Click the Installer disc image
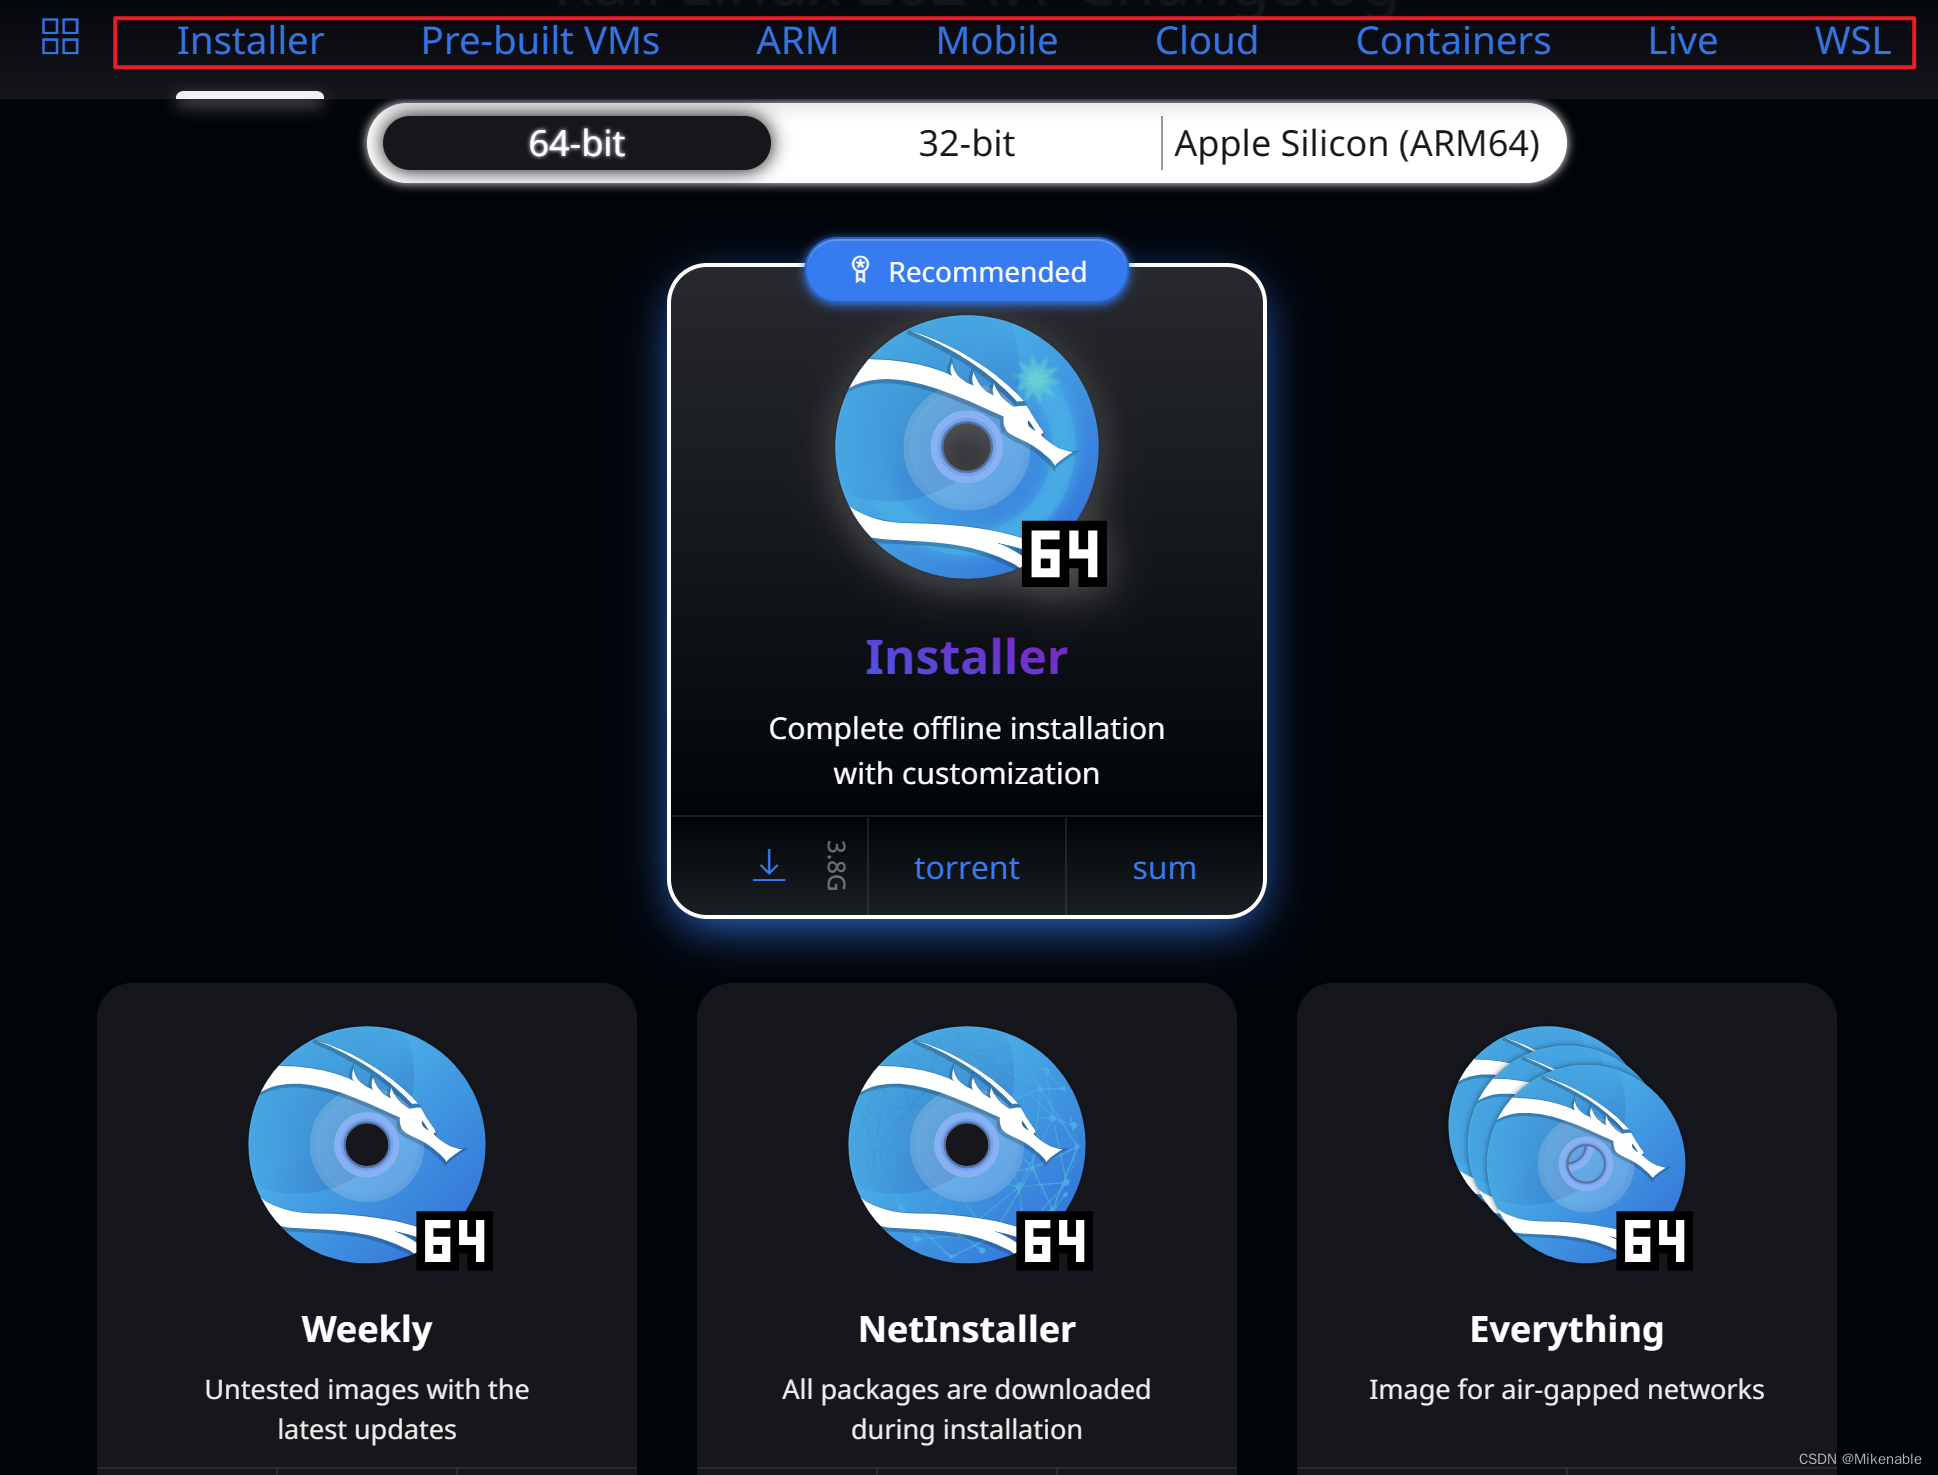This screenshot has width=1938, height=1475. 967,448
